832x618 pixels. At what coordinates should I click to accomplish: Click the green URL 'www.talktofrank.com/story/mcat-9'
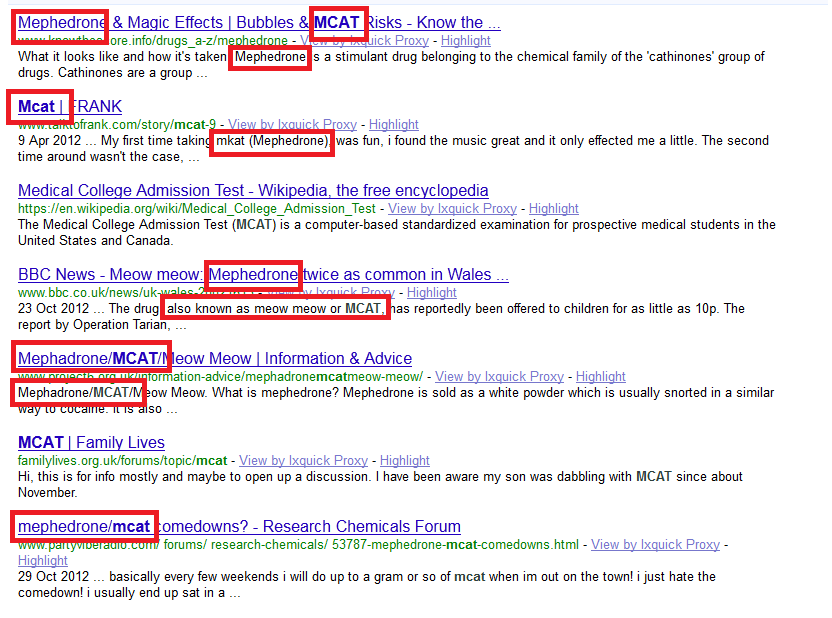(x=117, y=125)
